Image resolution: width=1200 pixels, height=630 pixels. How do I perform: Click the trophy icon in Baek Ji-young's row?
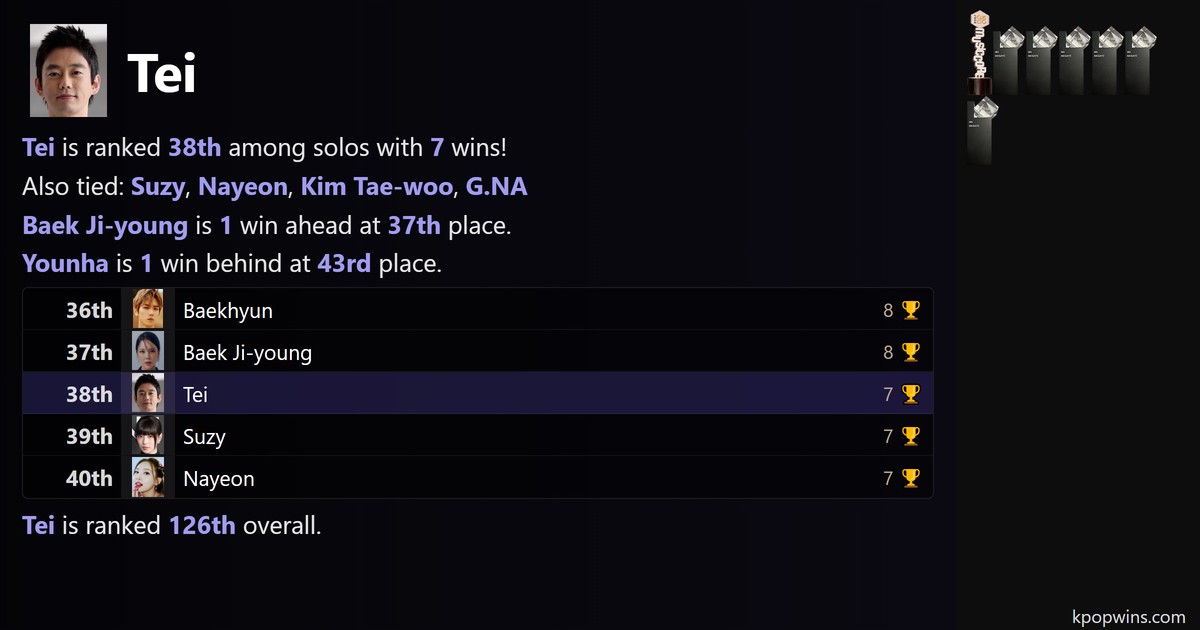[x=910, y=353]
